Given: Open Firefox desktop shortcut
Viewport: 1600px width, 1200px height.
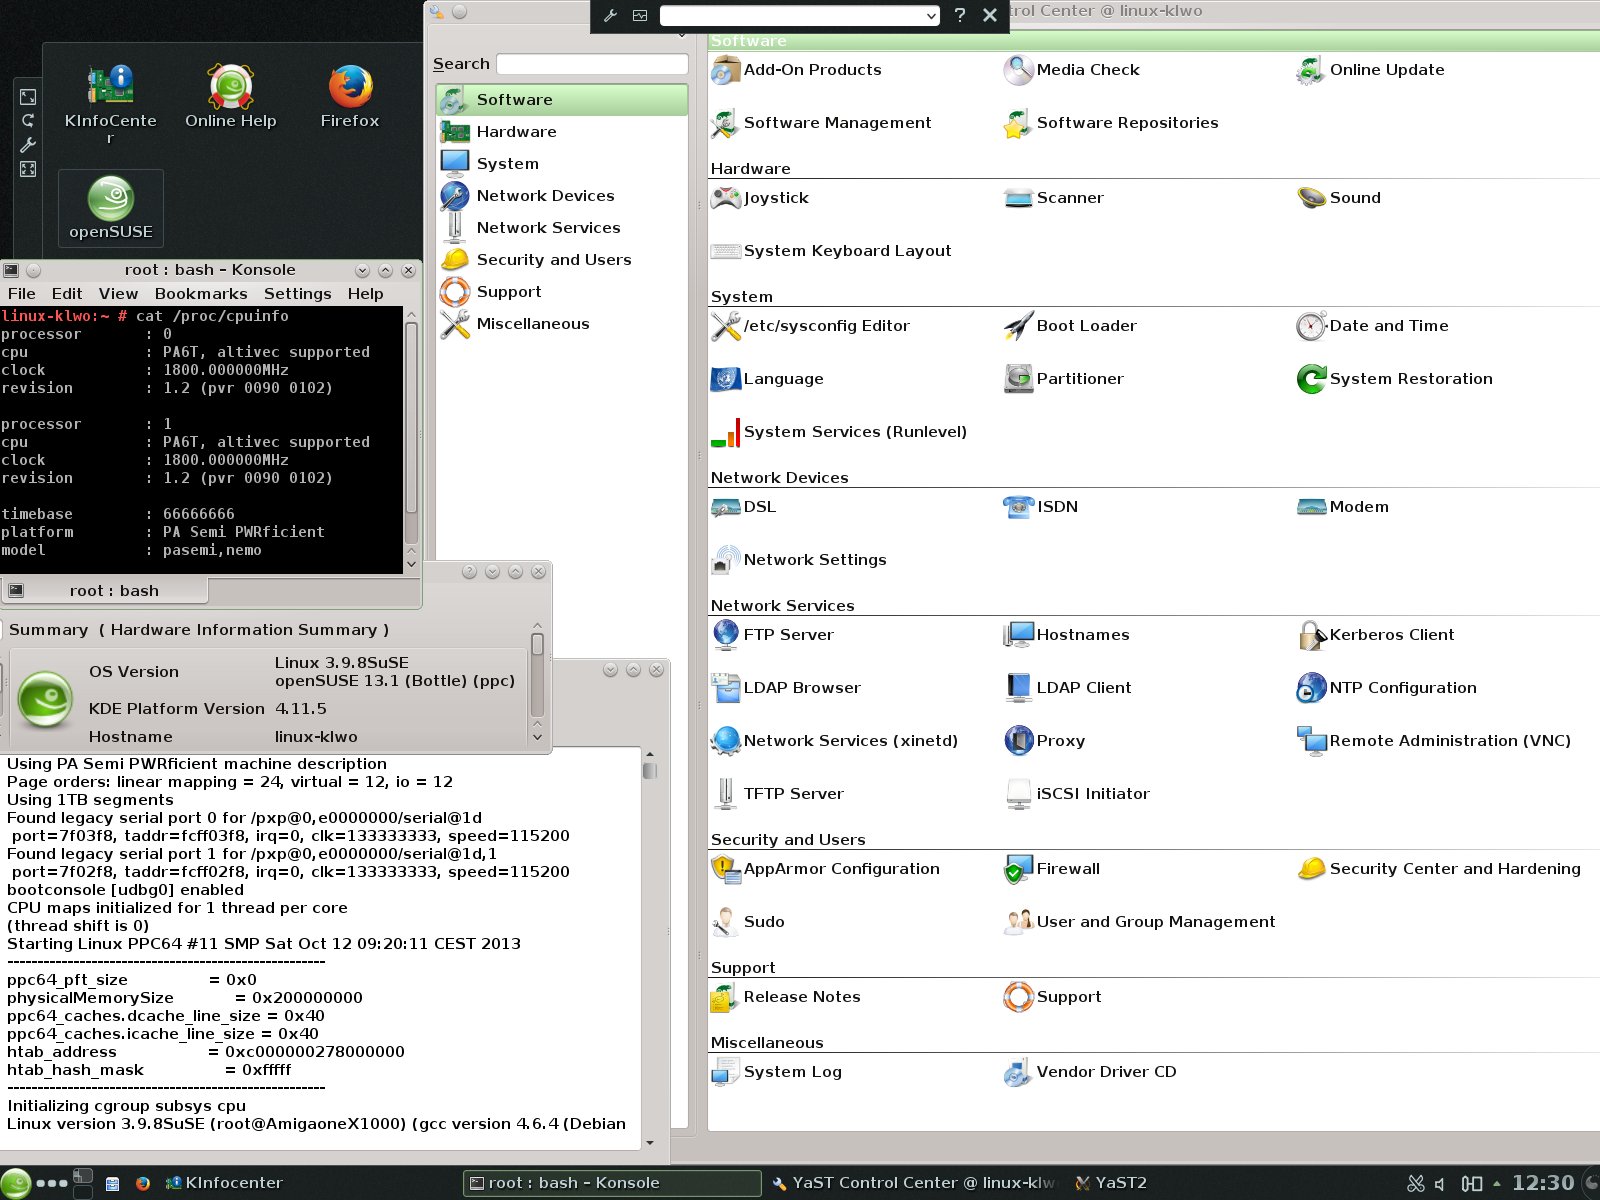Looking at the screenshot, I should coord(350,98).
